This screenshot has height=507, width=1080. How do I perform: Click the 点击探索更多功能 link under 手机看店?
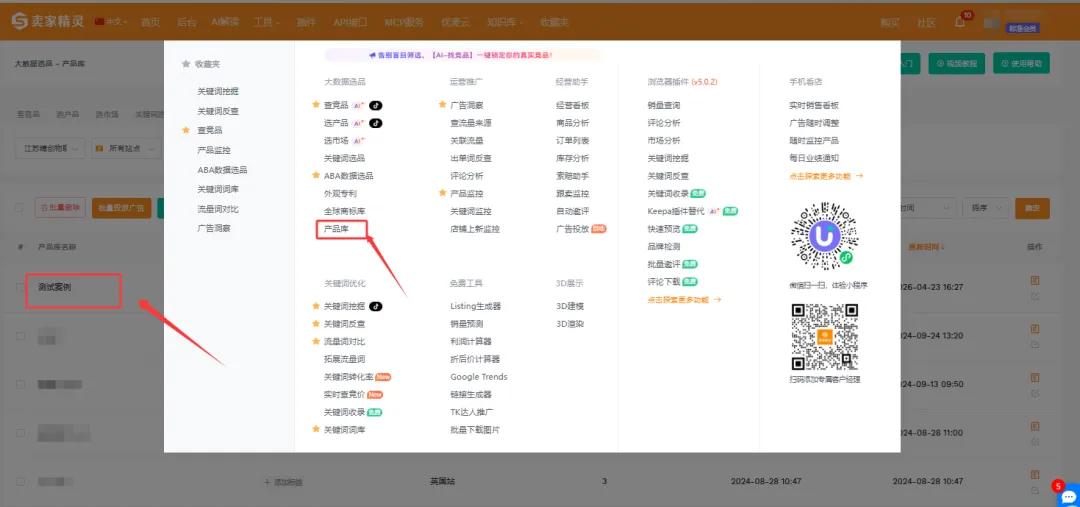click(825, 176)
